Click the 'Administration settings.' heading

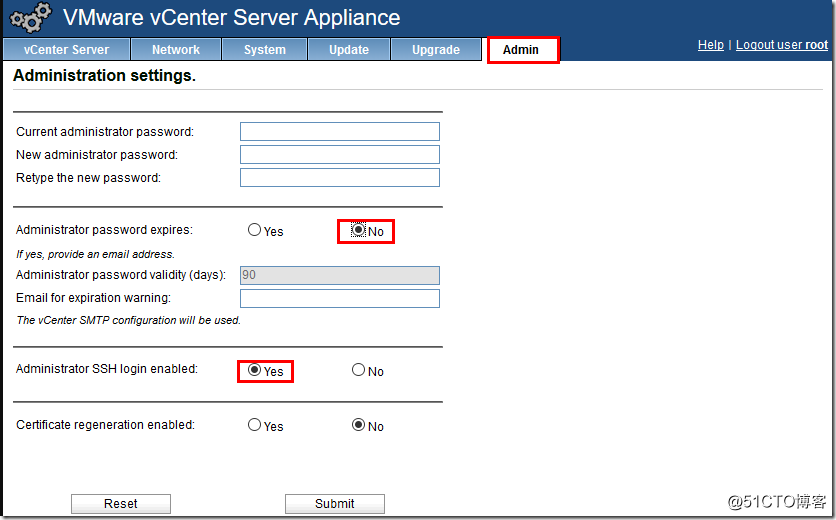coord(104,76)
